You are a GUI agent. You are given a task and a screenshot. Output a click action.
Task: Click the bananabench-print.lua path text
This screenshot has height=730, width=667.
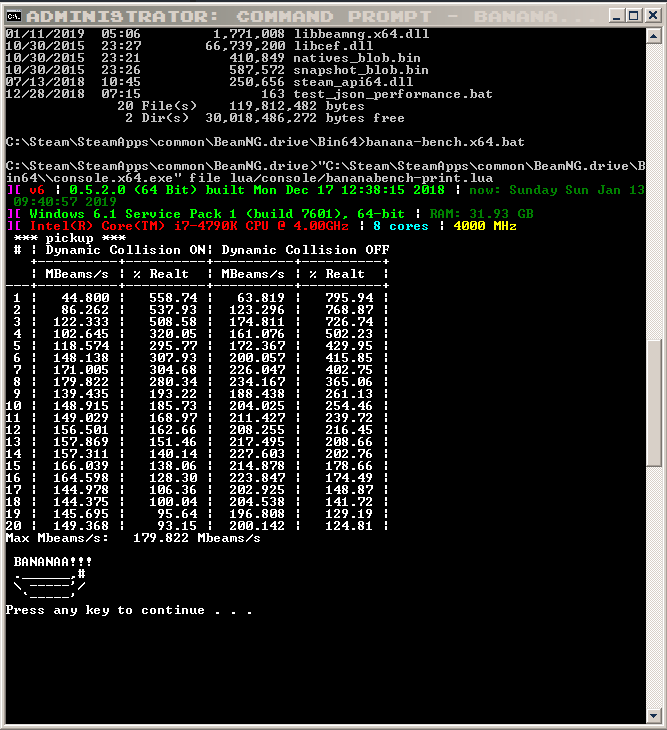pos(361,178)
